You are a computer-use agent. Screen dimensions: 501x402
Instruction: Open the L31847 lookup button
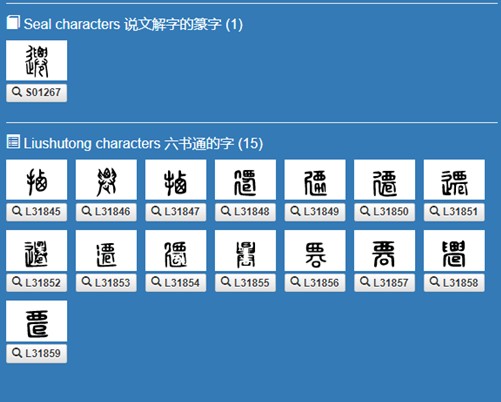click(176, 212)
